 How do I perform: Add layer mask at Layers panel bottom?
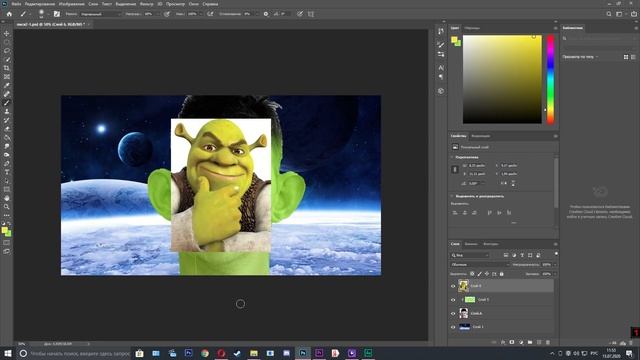512,342
